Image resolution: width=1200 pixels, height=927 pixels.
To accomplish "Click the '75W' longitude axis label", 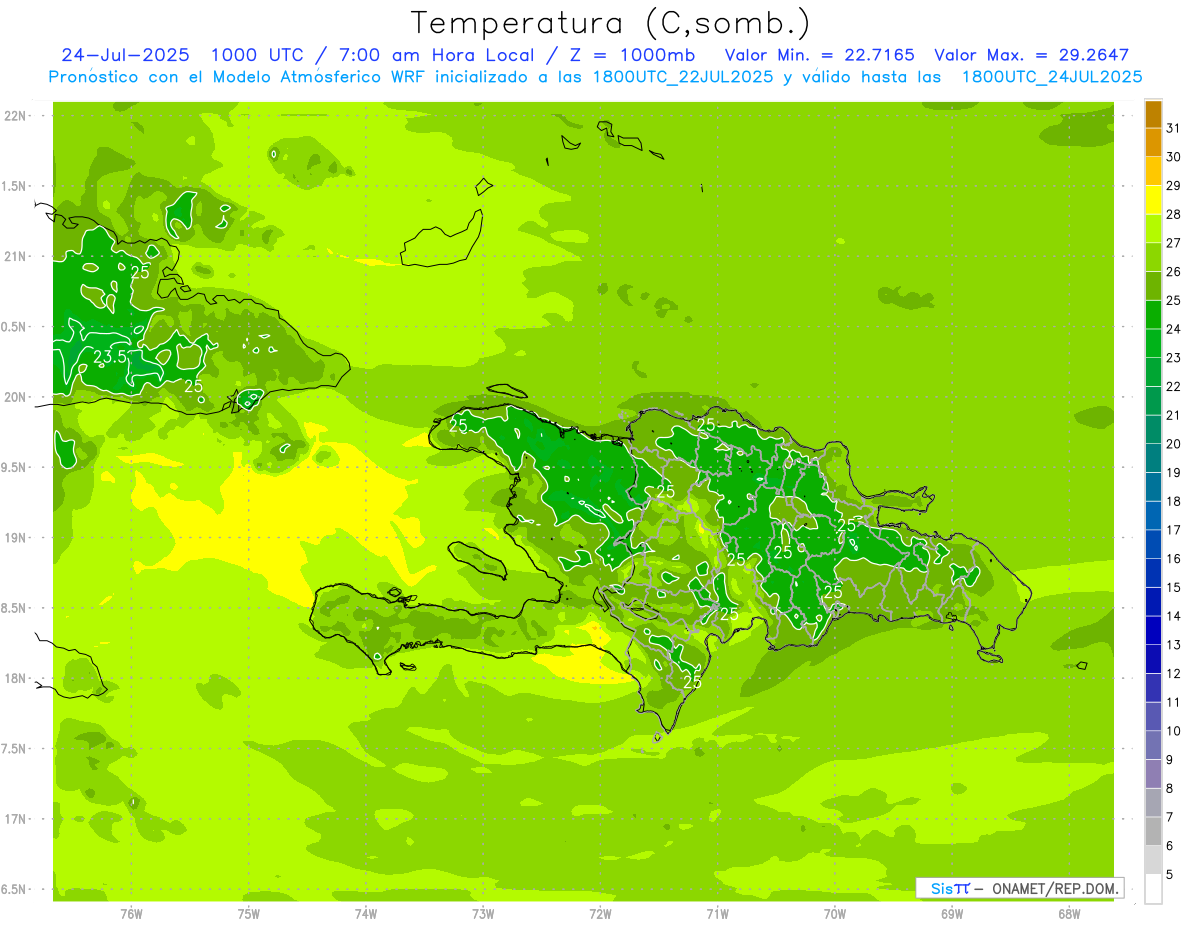I will (249, 914).
